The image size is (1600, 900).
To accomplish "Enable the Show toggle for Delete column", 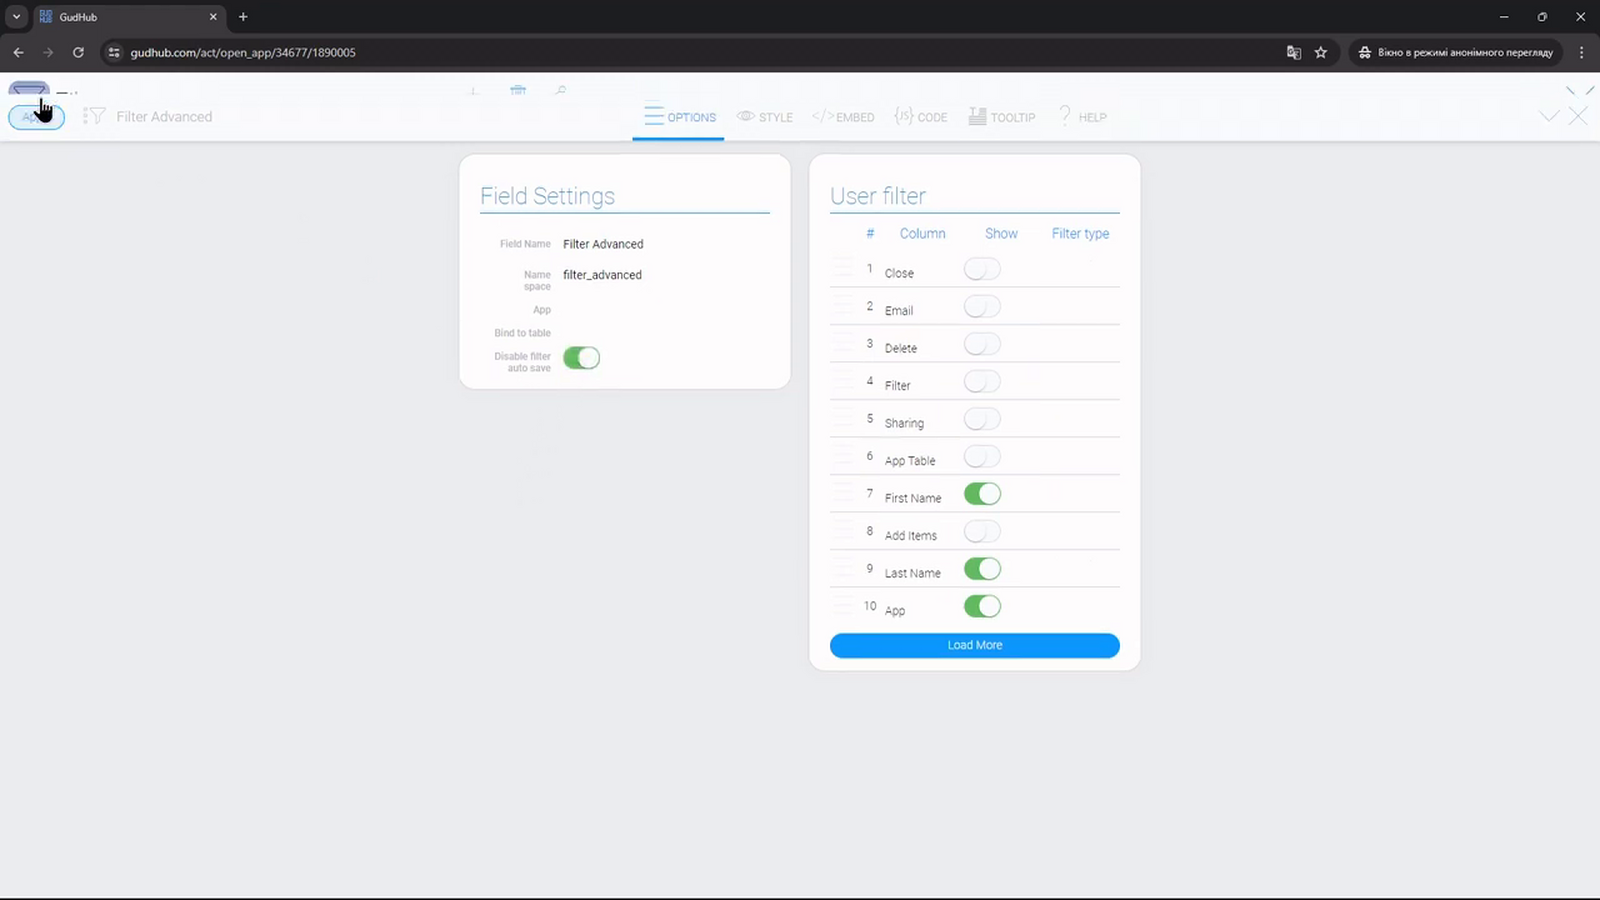I will click(x=982, y=345).
